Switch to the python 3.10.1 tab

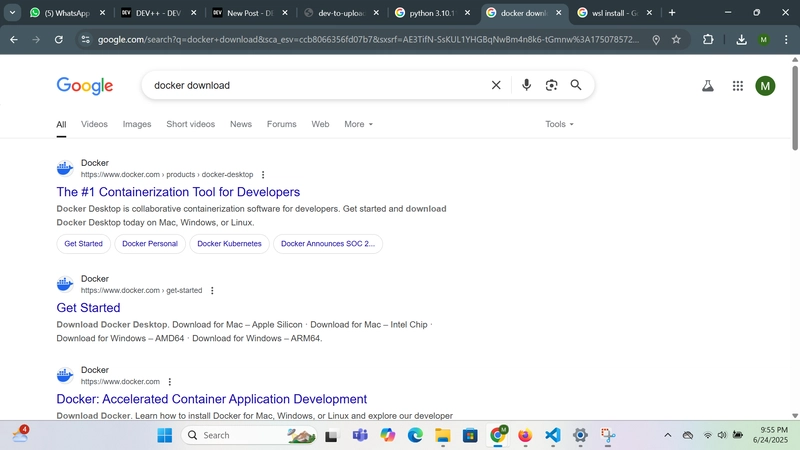coord(432,13)
